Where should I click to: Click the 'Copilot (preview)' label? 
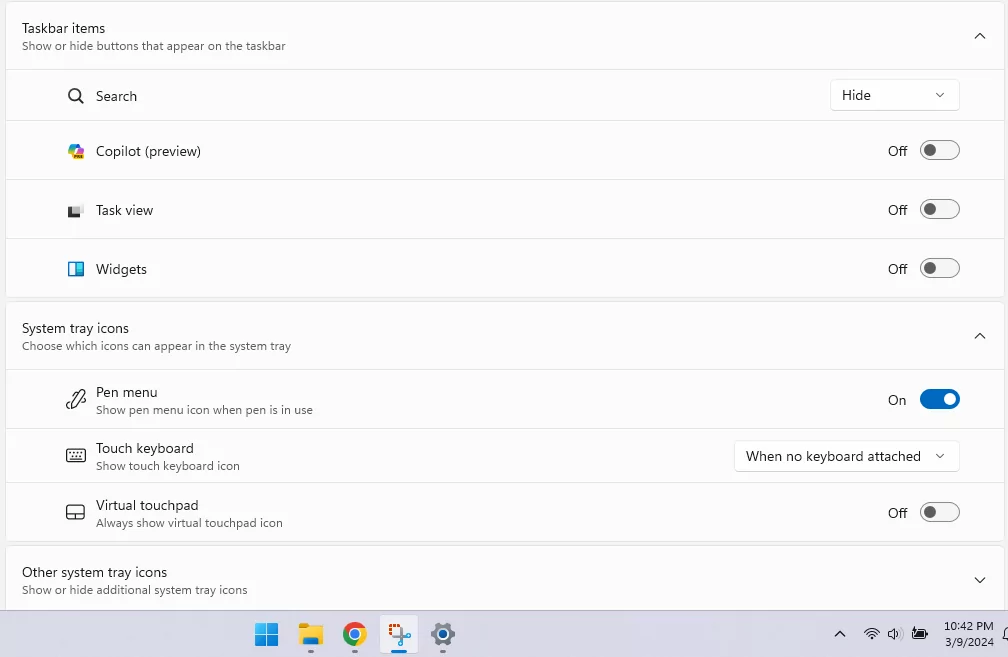coord(148,151)
